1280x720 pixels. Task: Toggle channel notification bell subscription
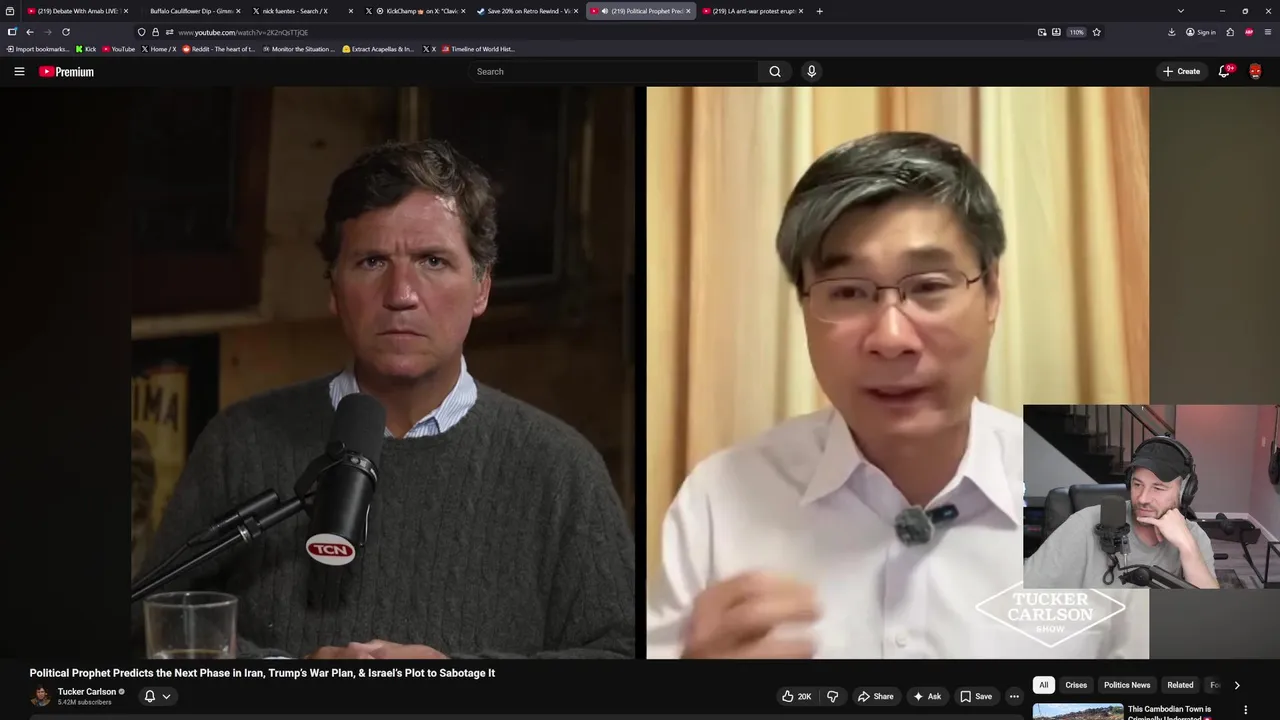[149, 696]
